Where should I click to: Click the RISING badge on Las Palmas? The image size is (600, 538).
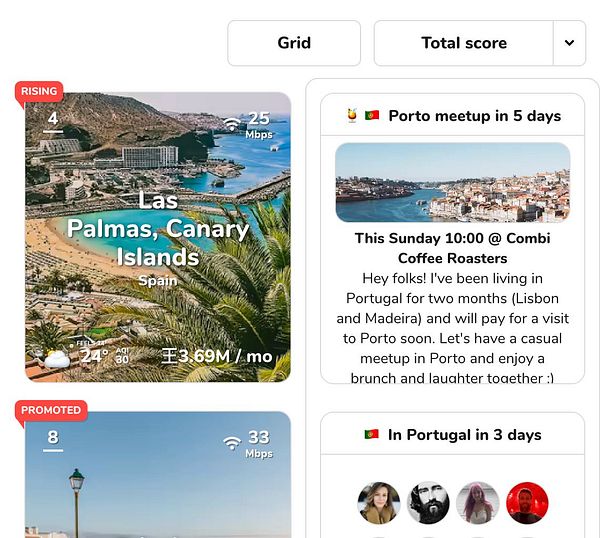pos(39,91)
